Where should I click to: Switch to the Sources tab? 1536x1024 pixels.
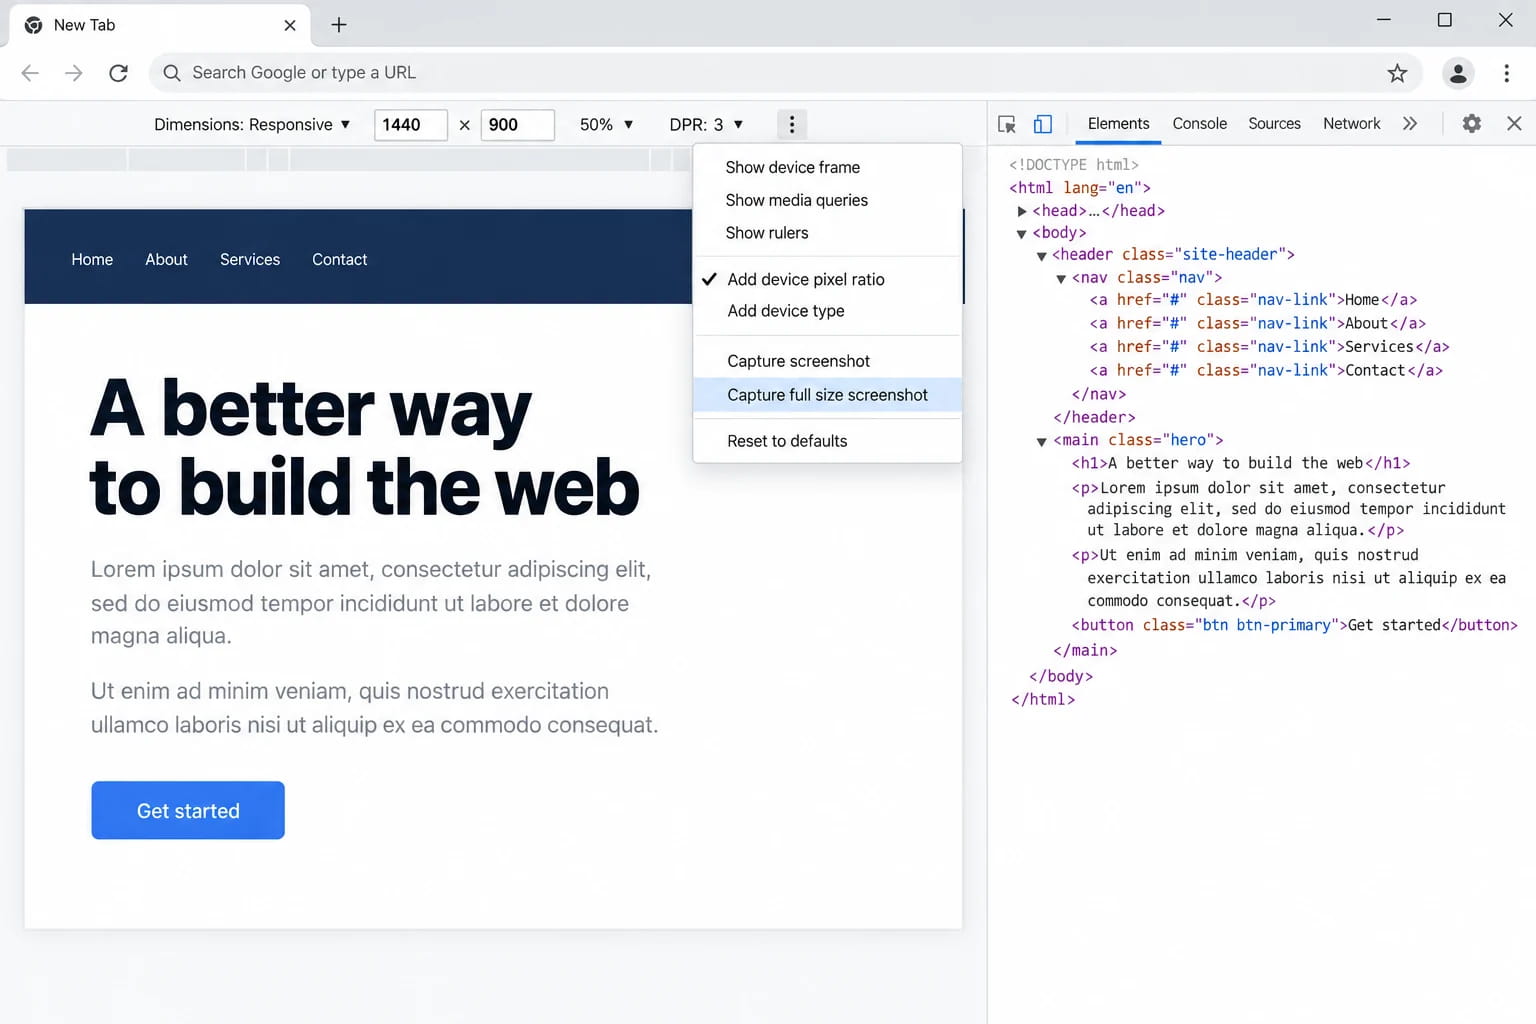1274,124
